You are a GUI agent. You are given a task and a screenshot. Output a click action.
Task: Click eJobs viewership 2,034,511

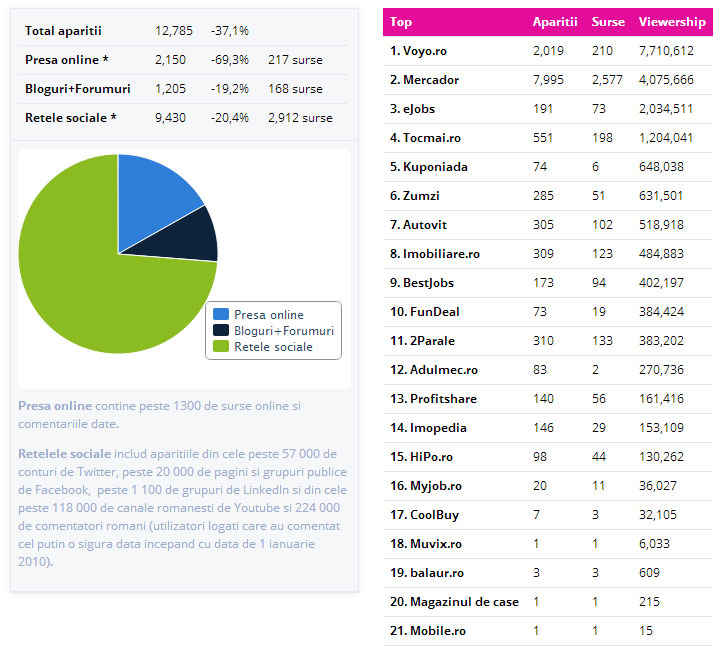(666, 109)
